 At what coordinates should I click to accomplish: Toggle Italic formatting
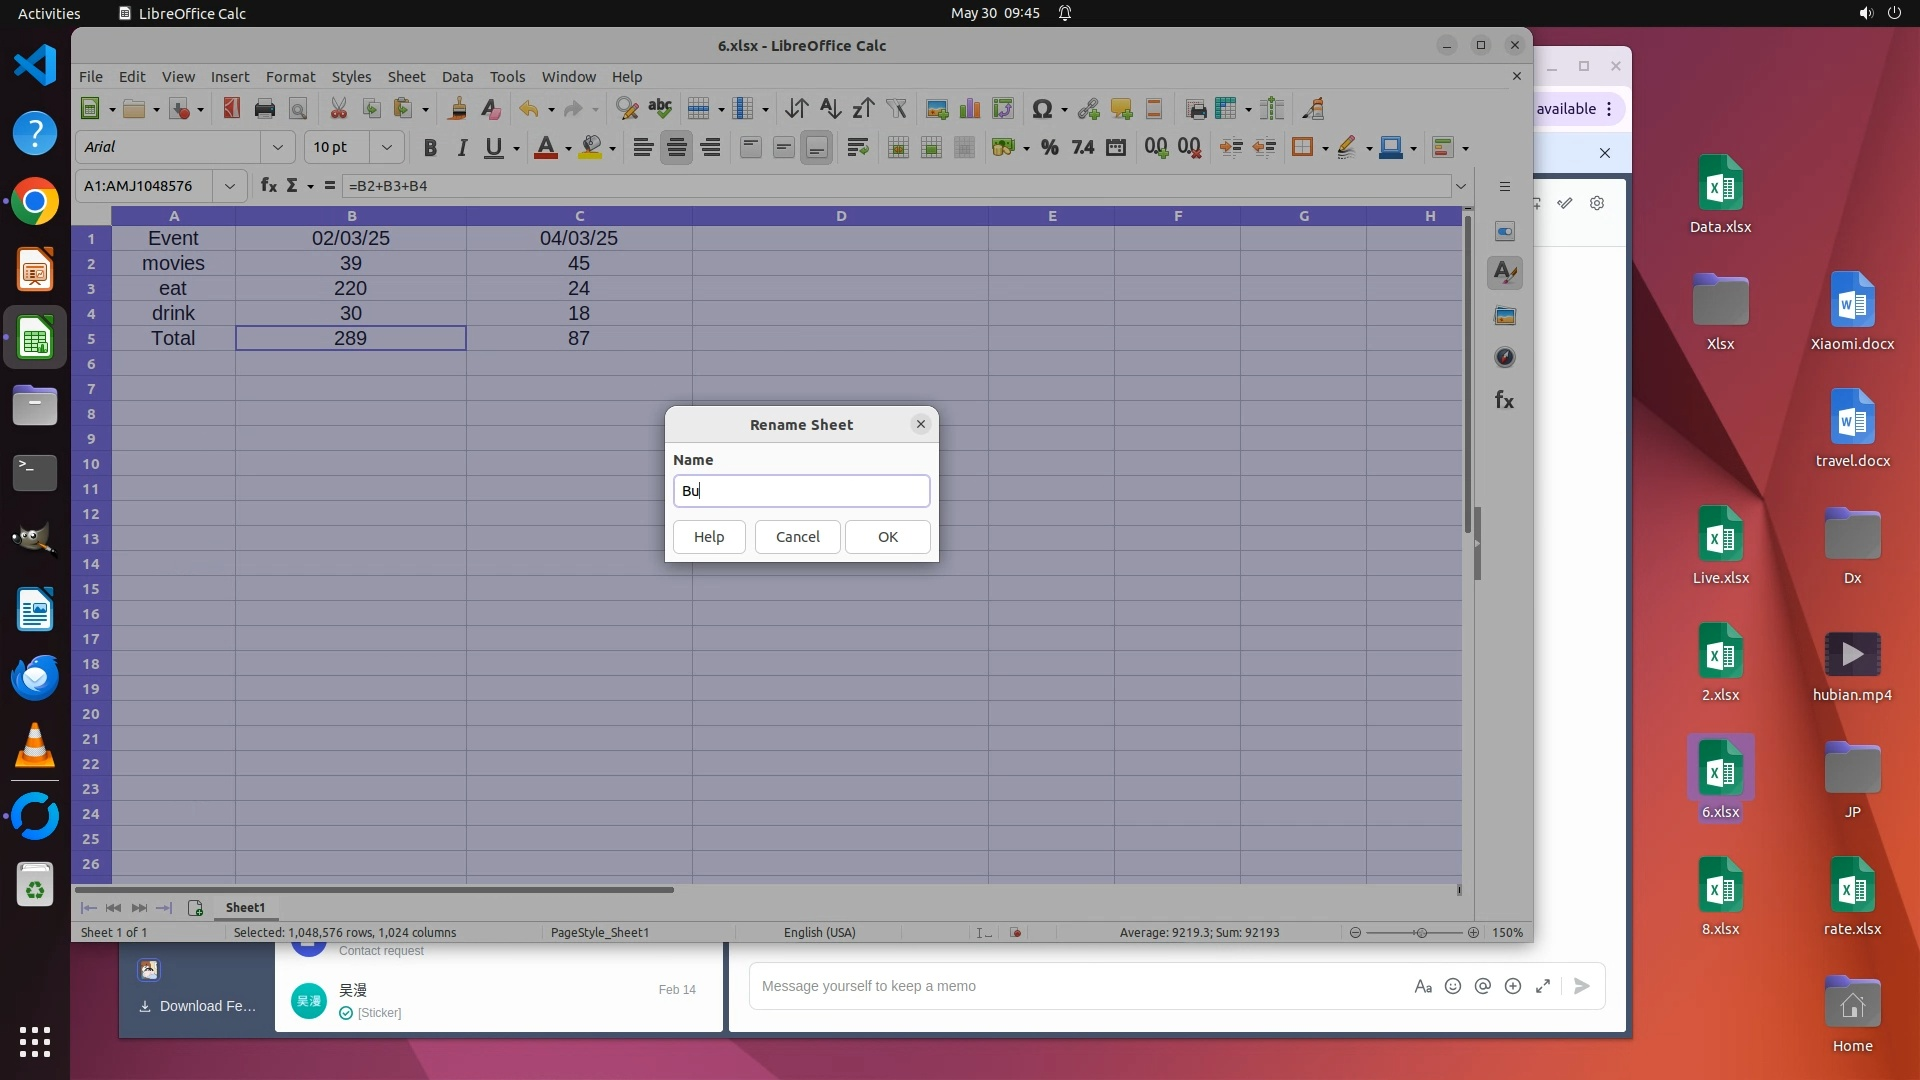point(462,148)
